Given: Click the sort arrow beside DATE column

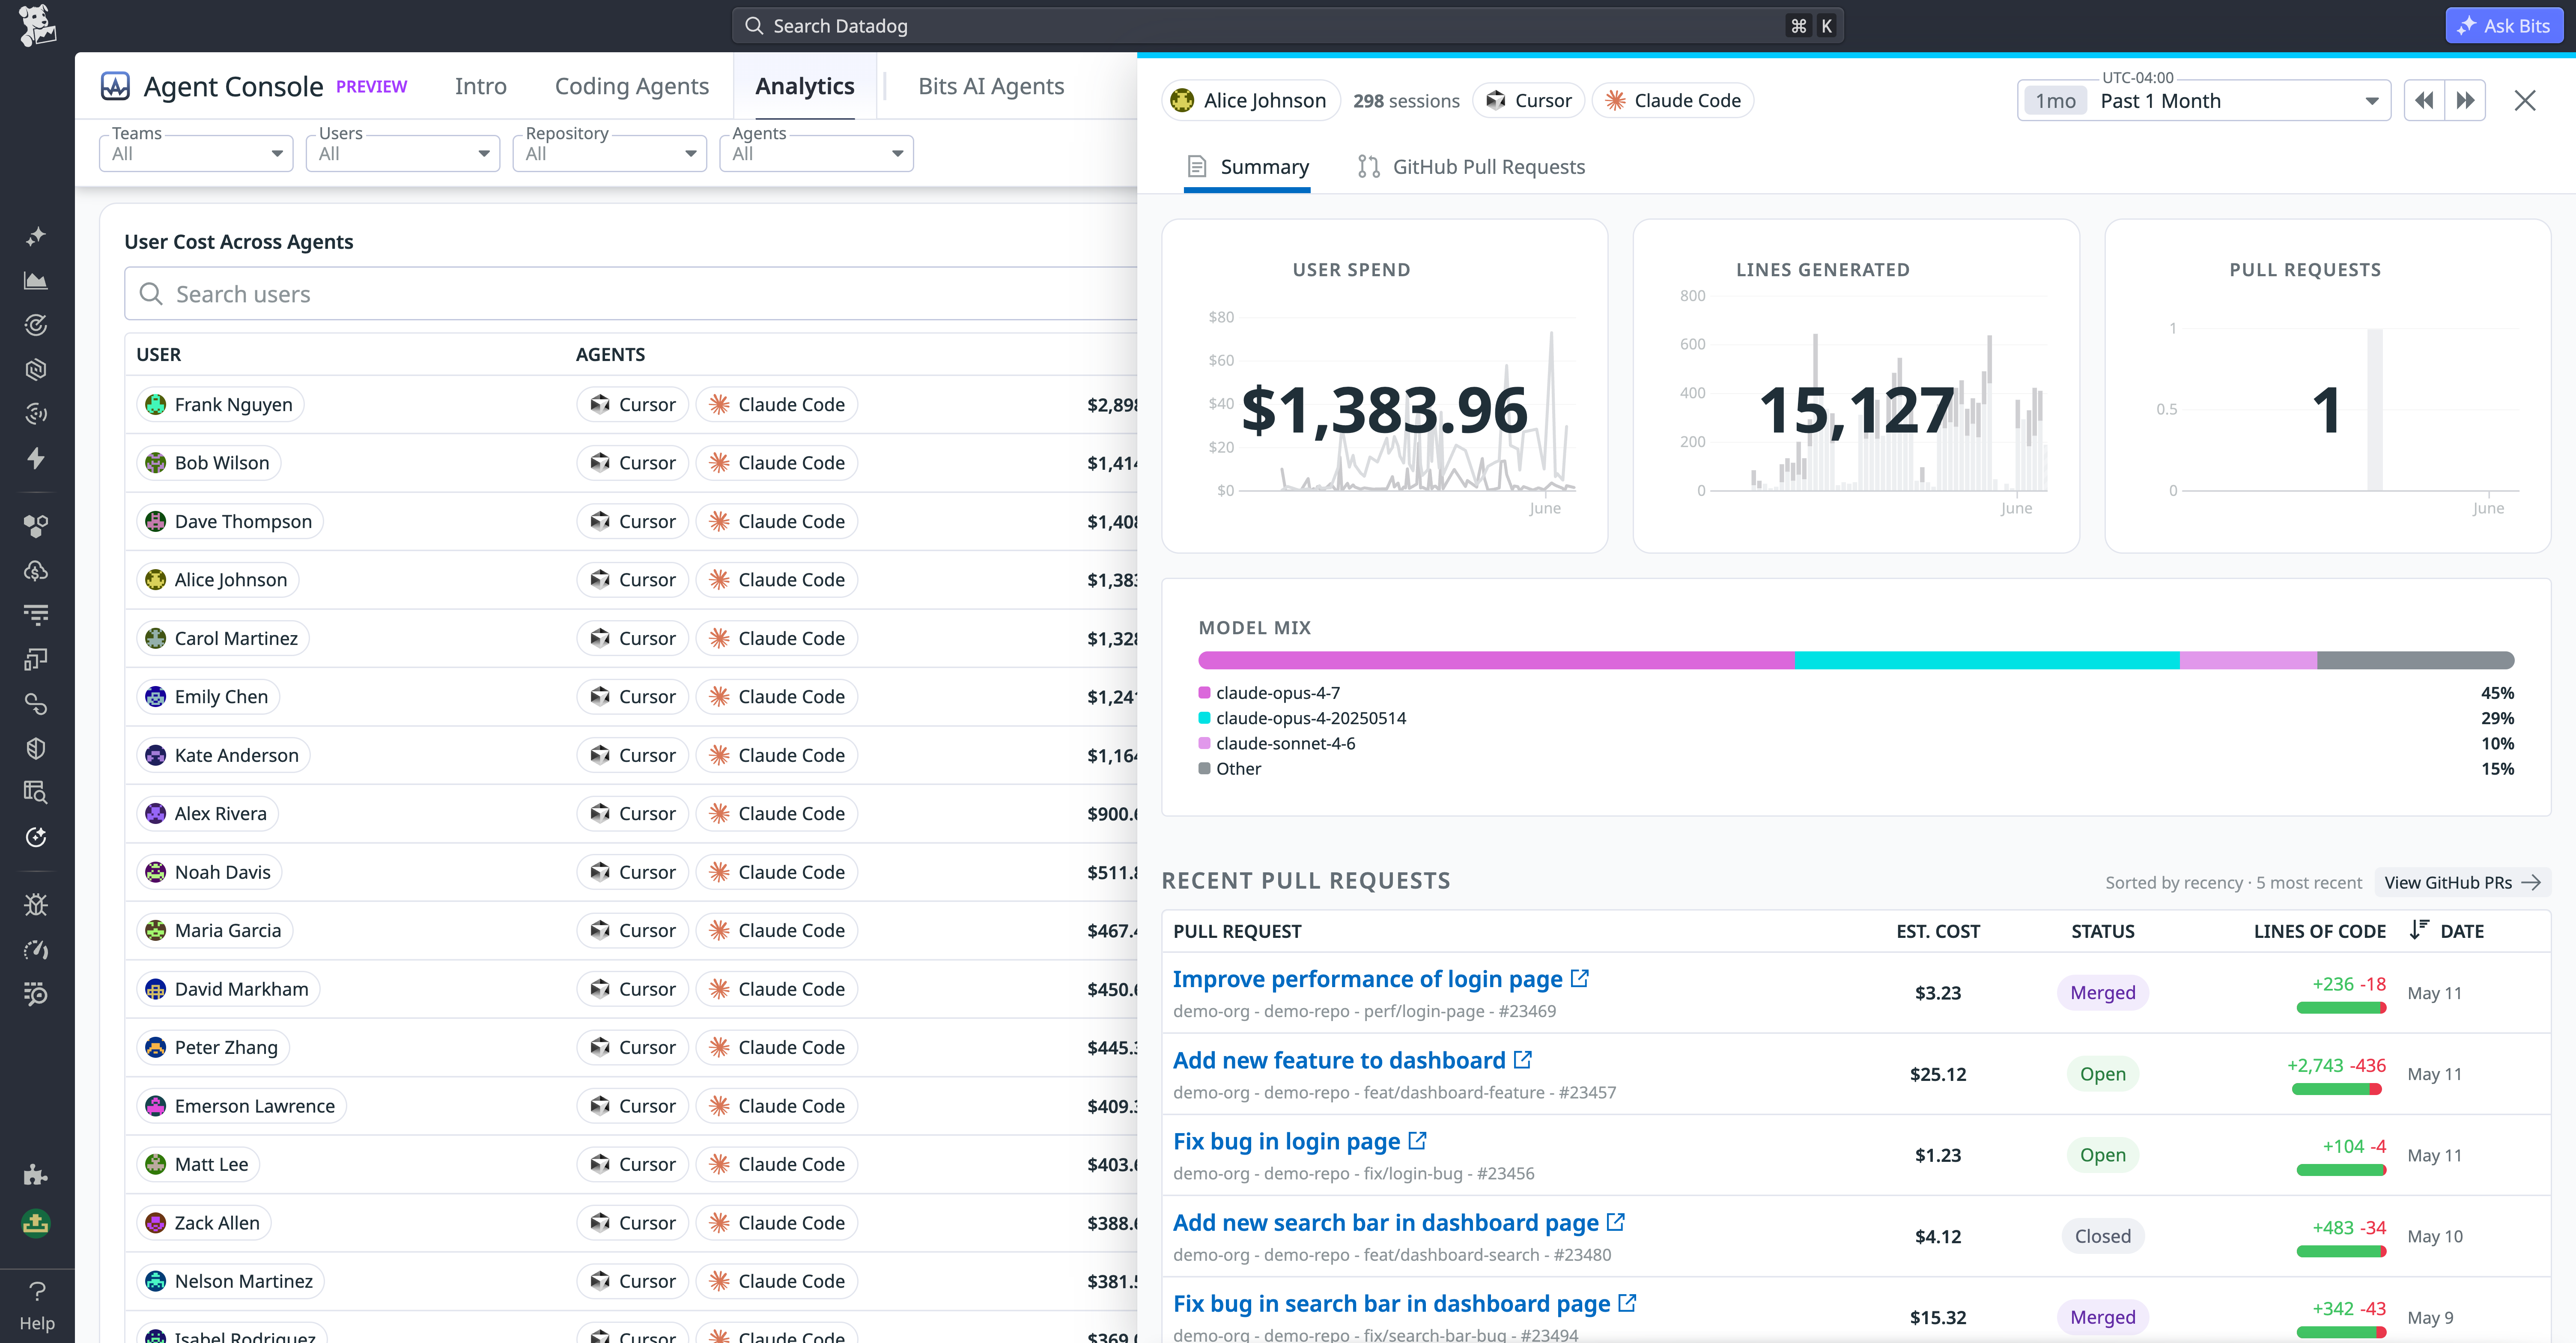Looking at the screenshot, I should point(2418,930).
